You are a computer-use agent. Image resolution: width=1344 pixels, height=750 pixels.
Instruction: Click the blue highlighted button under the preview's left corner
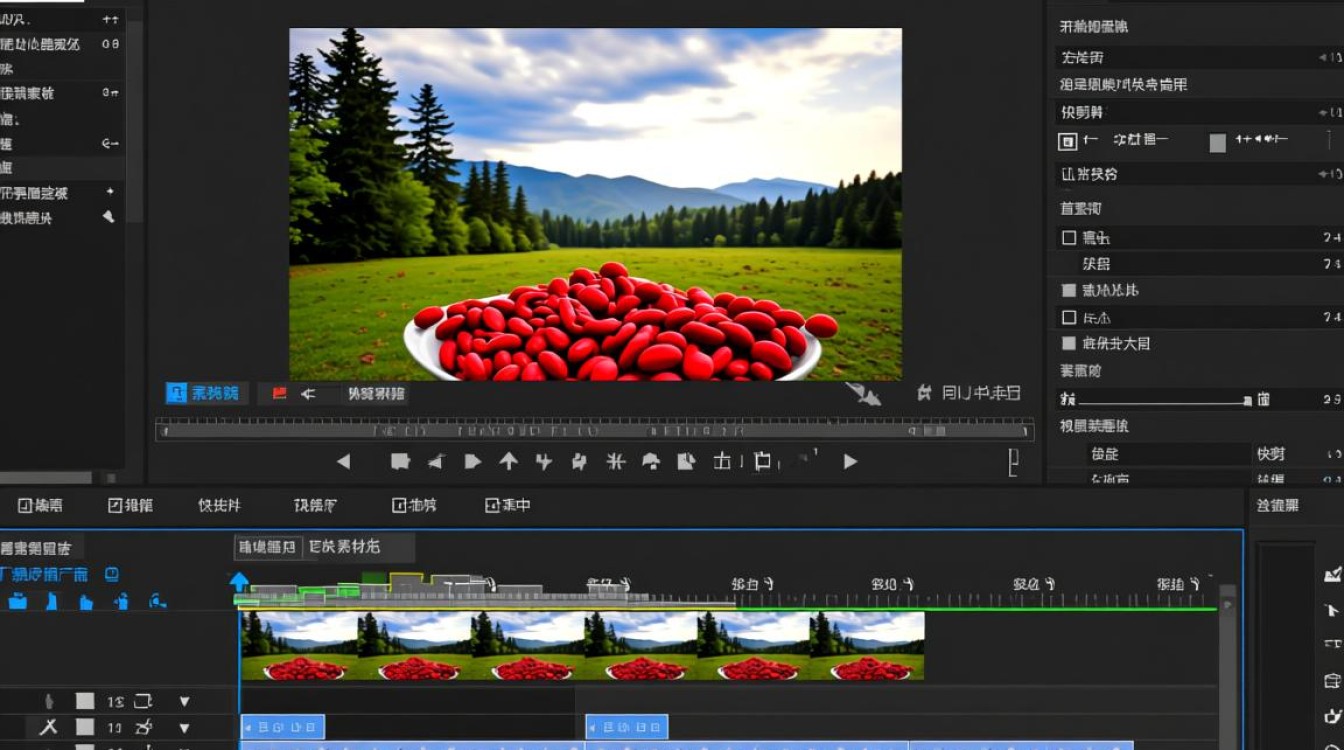point(205,393)
